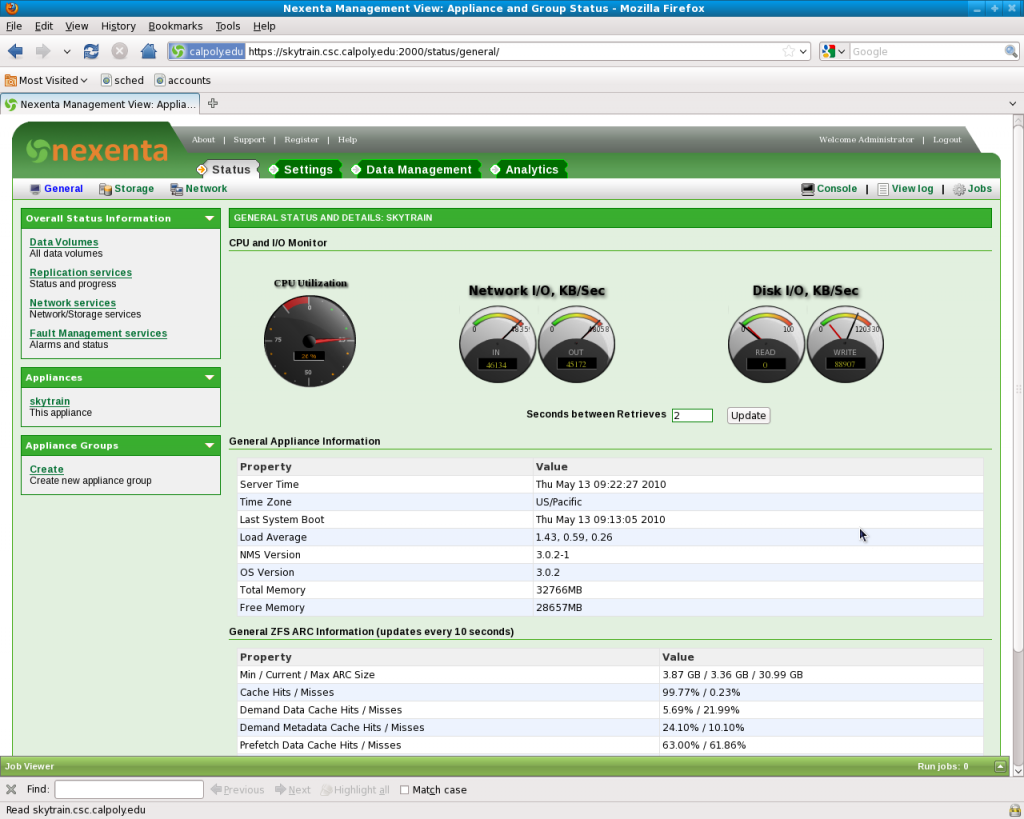The height and width of the screenshot is (819, 1024).
Task: Click the Stop loading icon
Action: point(120,52)
